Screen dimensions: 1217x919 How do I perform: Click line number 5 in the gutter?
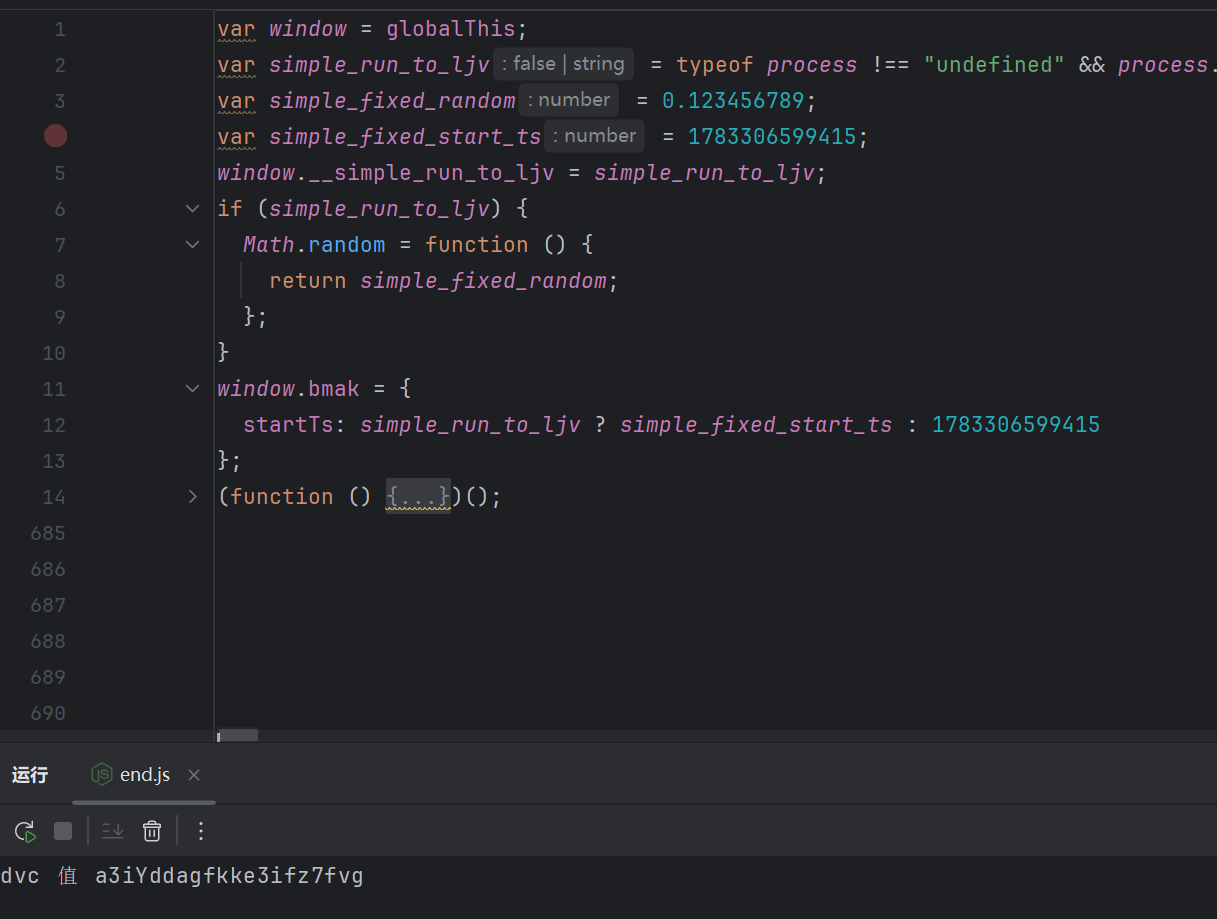point(60,173)
